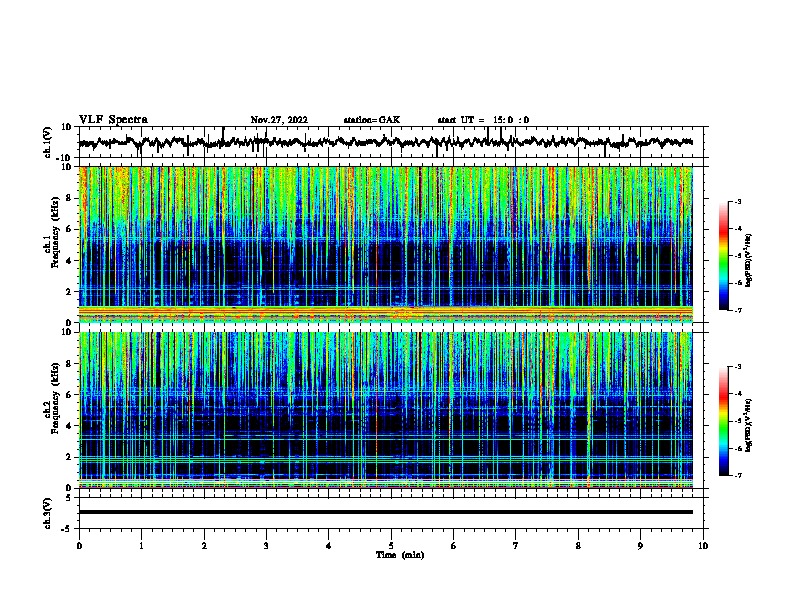The image size is (792, 612).
Task: Click "-7" on the ch.1 color scale
Action: pos(738,310)
